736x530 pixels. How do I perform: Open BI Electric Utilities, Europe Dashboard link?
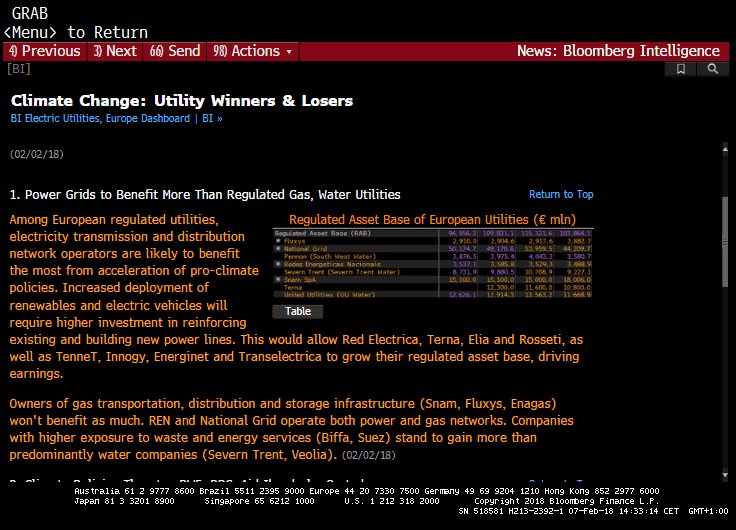(x=100, y=118)
